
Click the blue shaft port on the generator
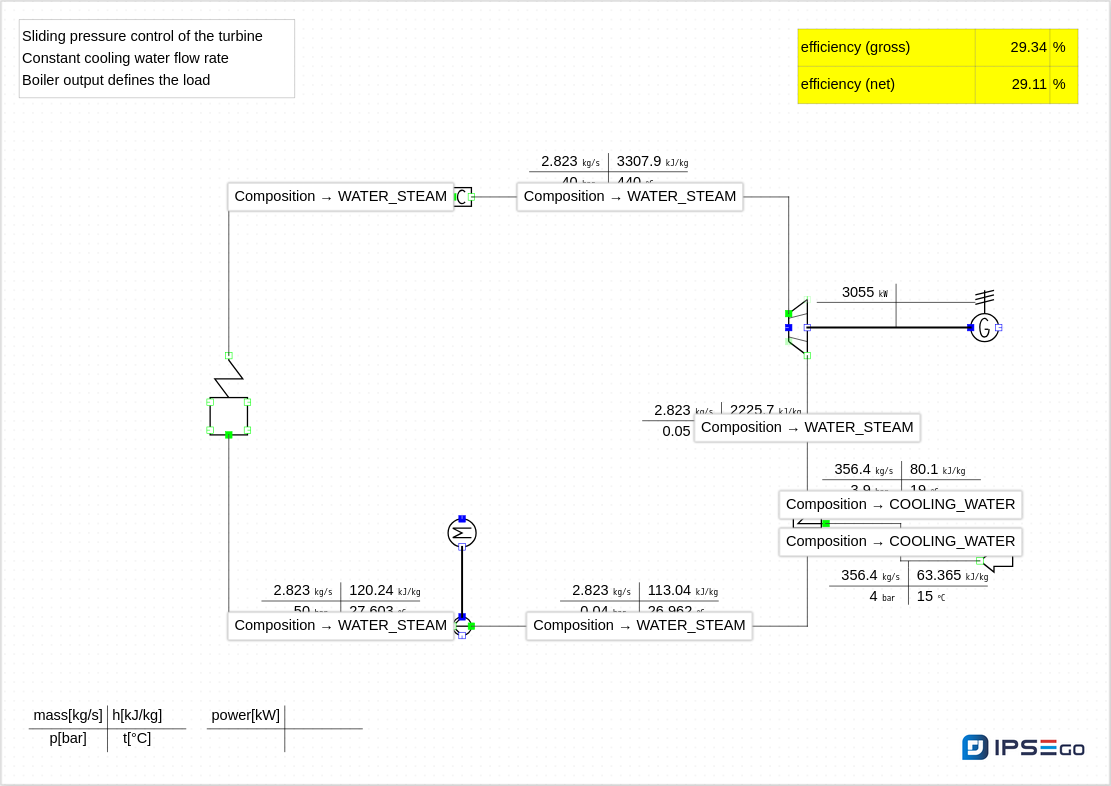point(970,327)
